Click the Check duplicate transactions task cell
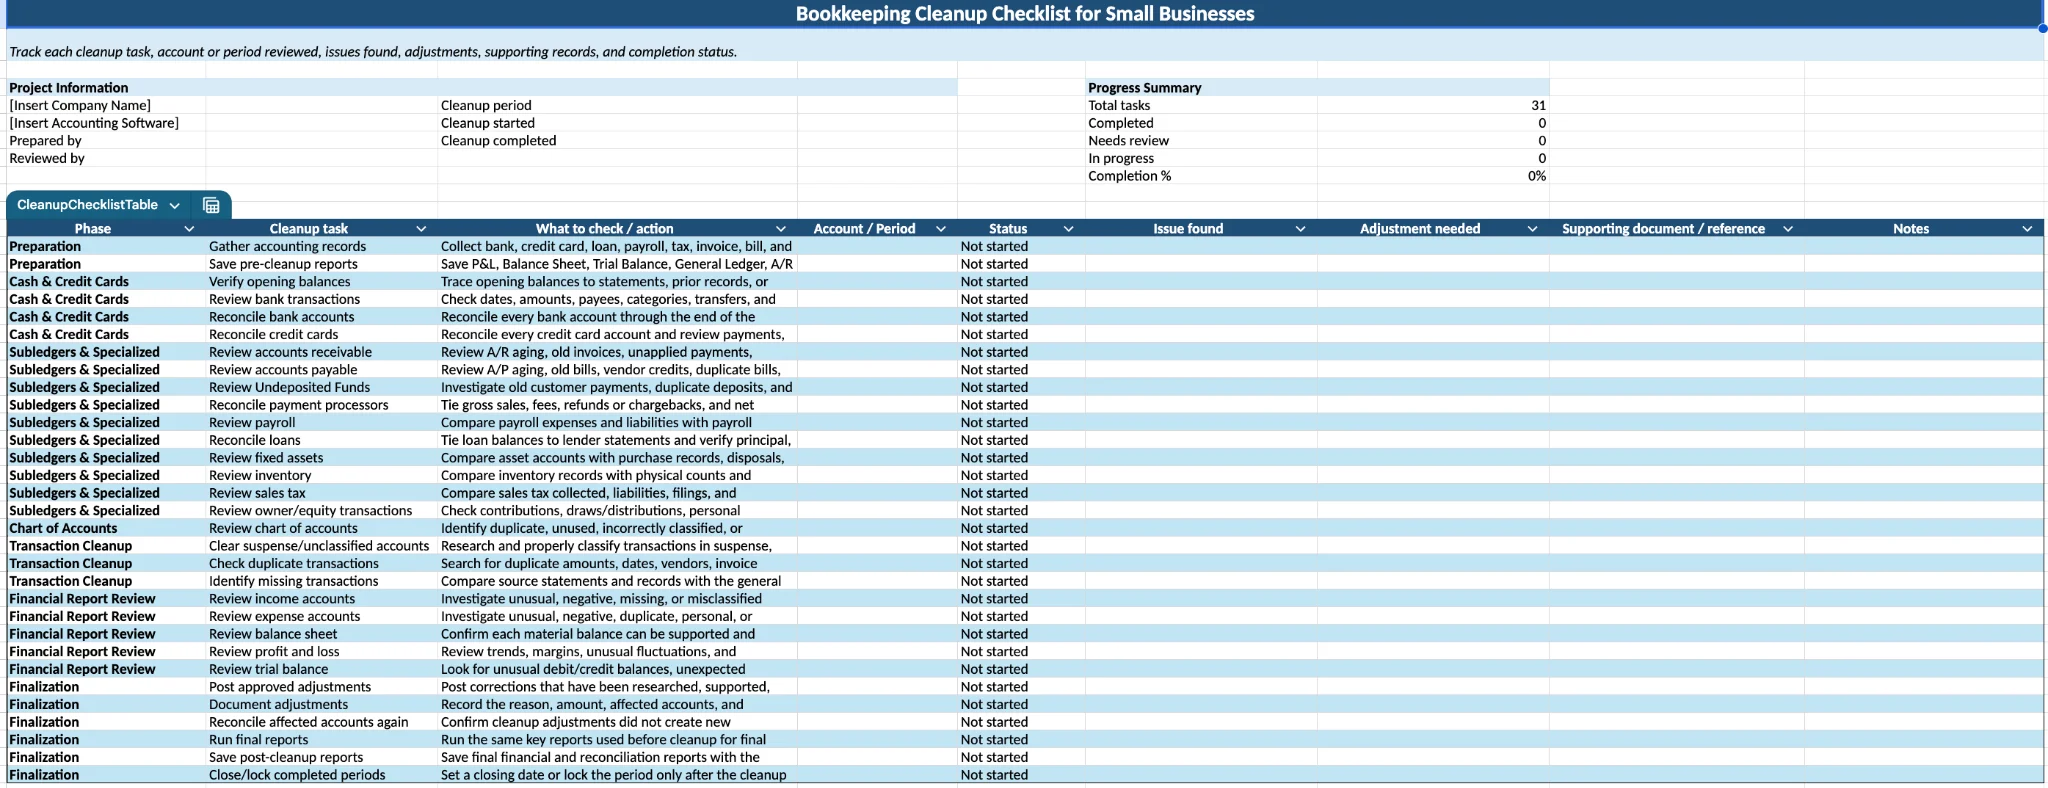This screenshot has width=2048, height=788. coord(321,563)
